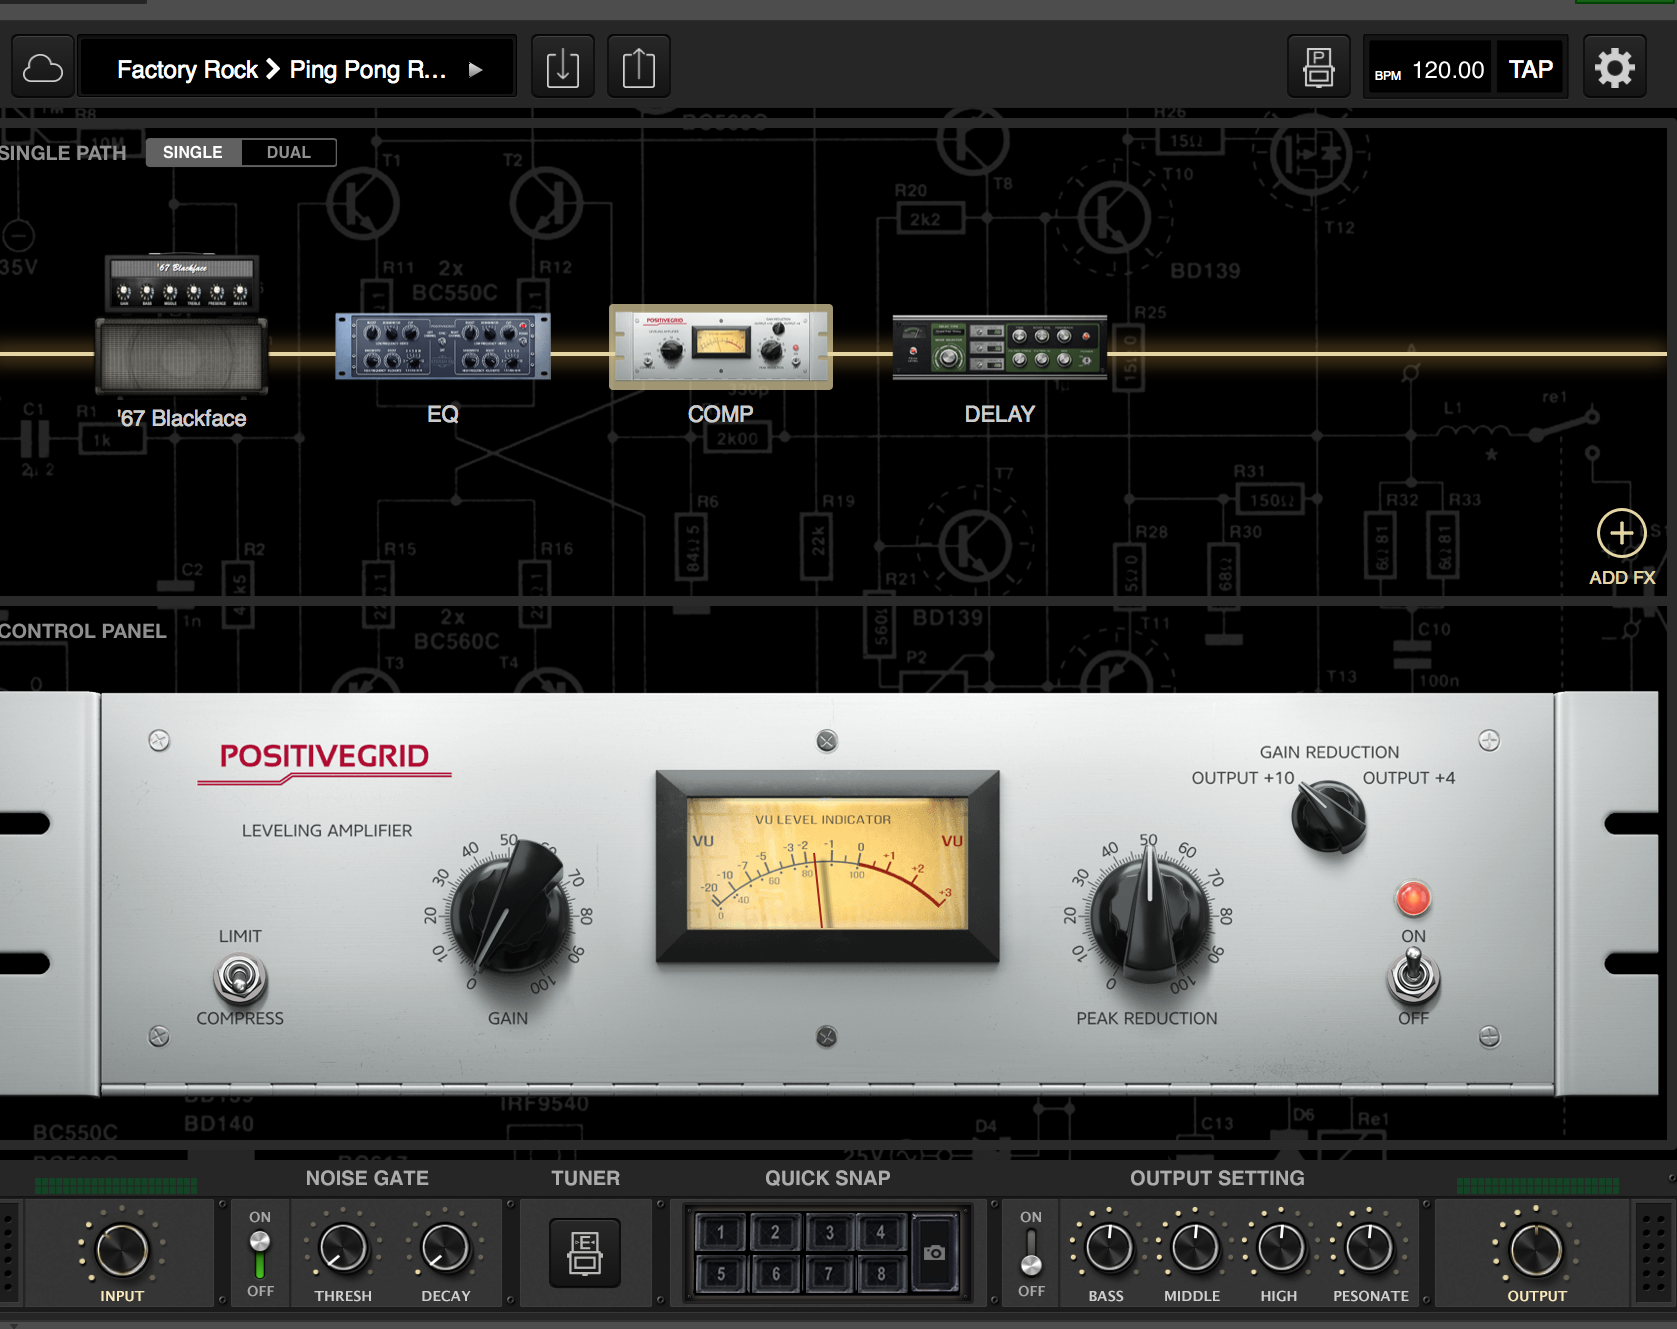Screen dimensions: 1677x1329
Task: Select the COMP compressor unit
Action: tap(721, 346)
